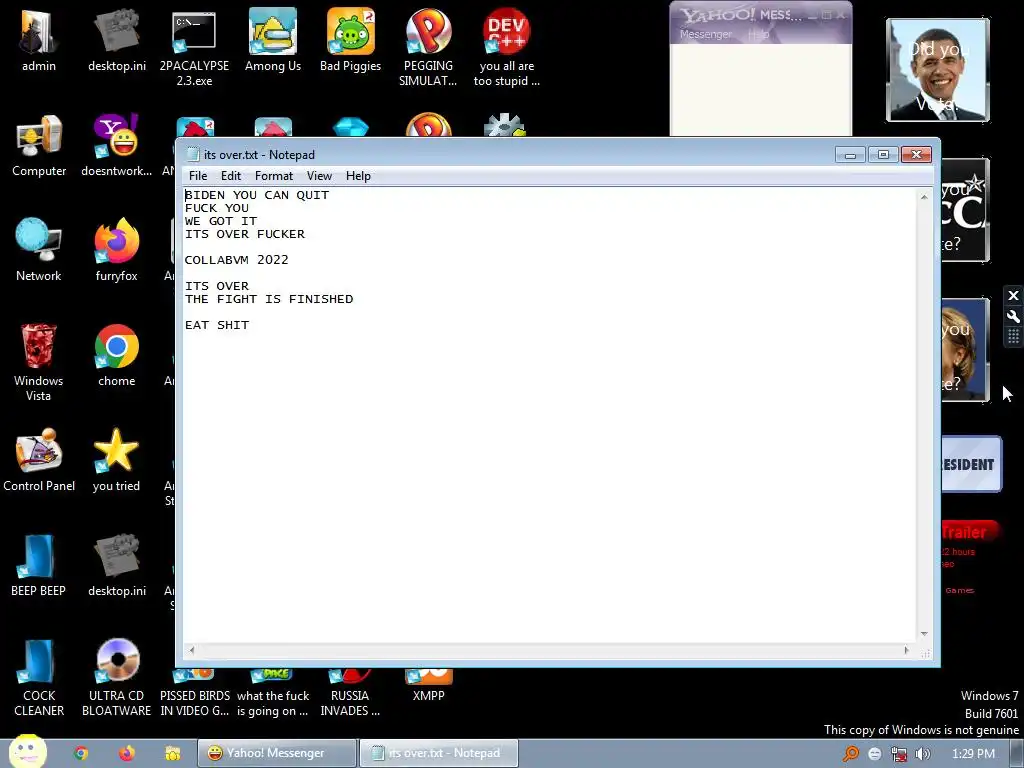Click the Chrome pinned taskbar icon
This screenshot has width=1024, height=768.
tap(81, 754)
